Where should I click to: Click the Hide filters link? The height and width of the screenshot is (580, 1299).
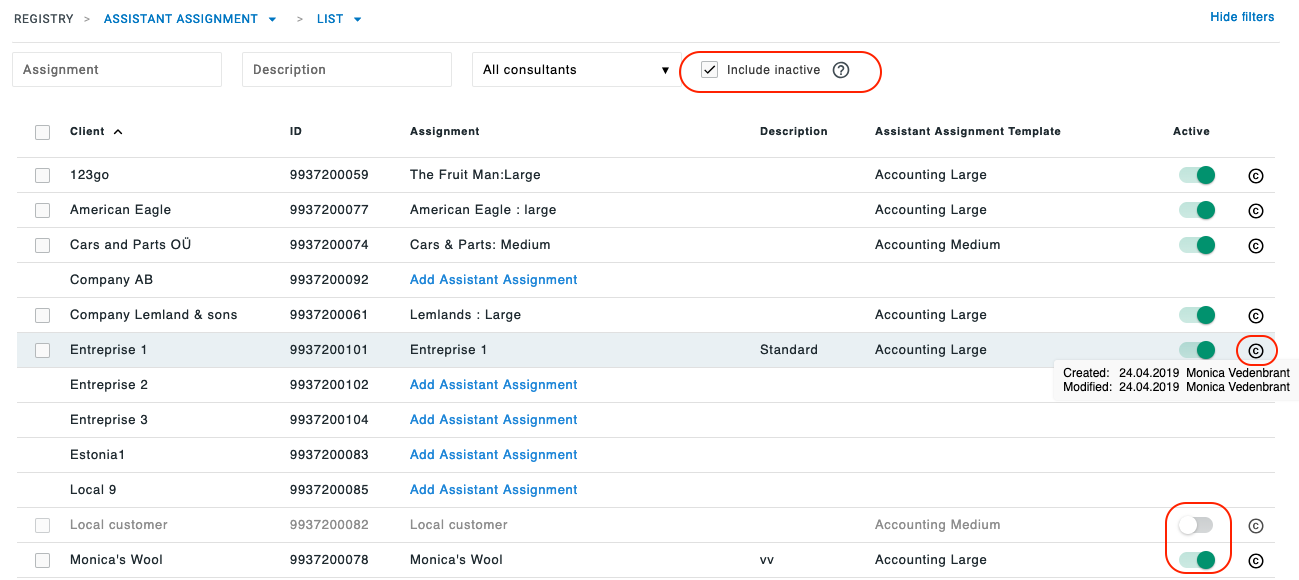(1242, 17)
